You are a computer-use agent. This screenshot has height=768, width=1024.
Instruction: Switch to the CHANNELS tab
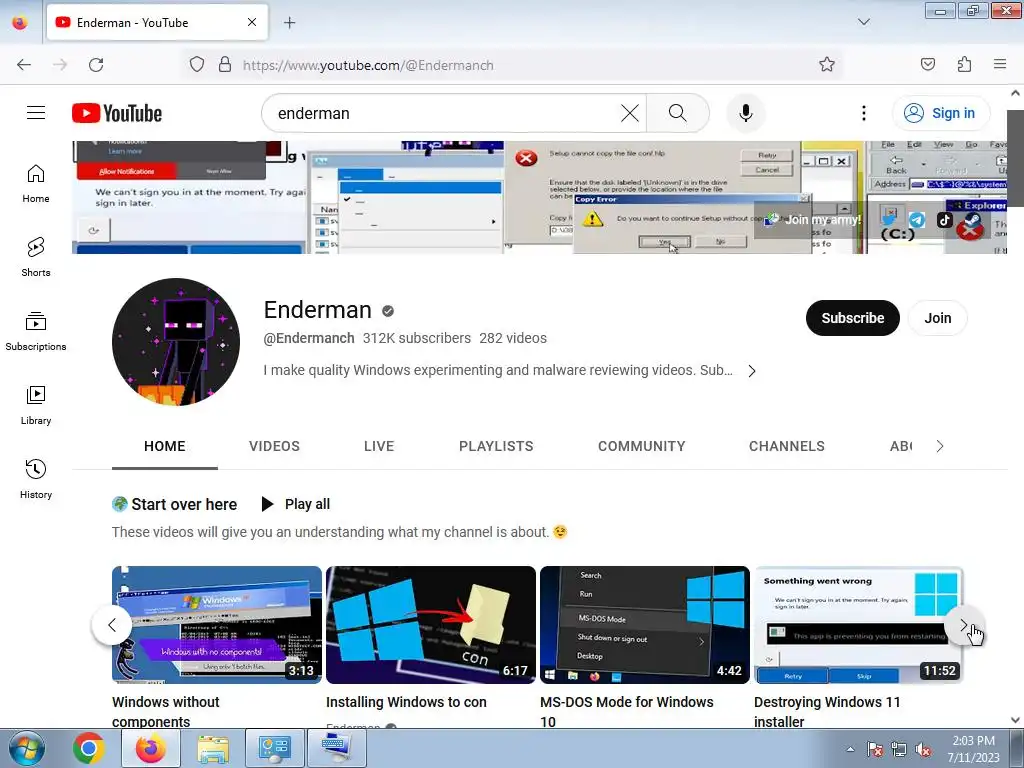pos(787,447)
